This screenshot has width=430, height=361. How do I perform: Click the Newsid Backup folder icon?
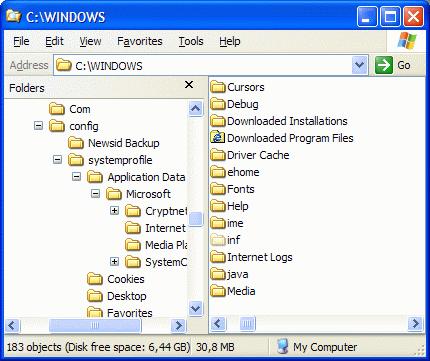click(76, 143)
